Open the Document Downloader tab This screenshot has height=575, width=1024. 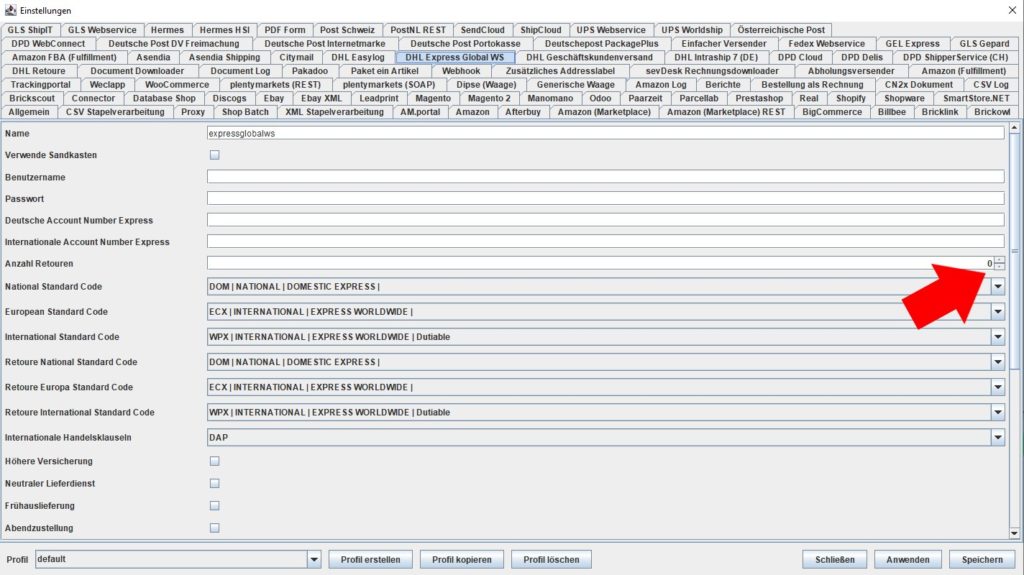pyautogui.click(x=137, y=71)
